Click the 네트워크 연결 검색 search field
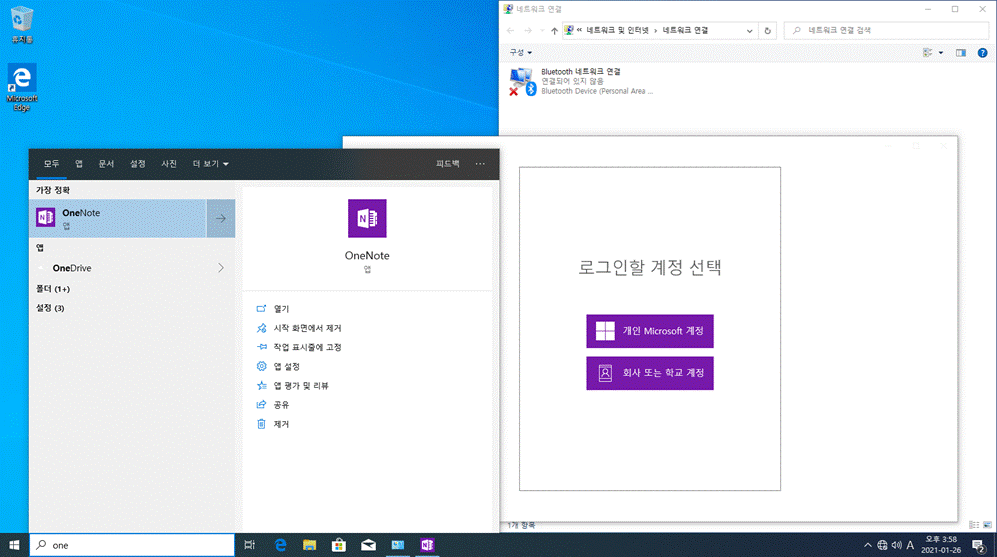The height and width of the screenshot is (557, 997). pyautogui.click(x=886, y=31)
